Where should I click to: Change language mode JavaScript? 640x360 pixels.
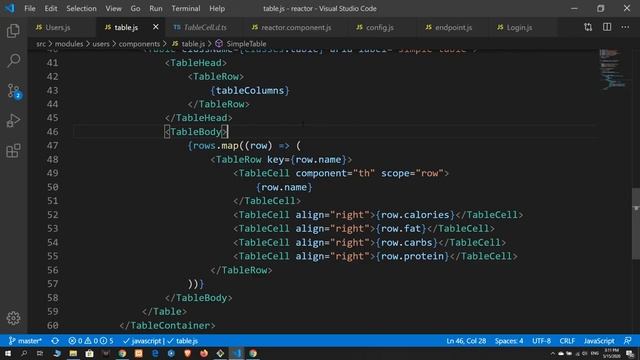(x=599, y=341)
